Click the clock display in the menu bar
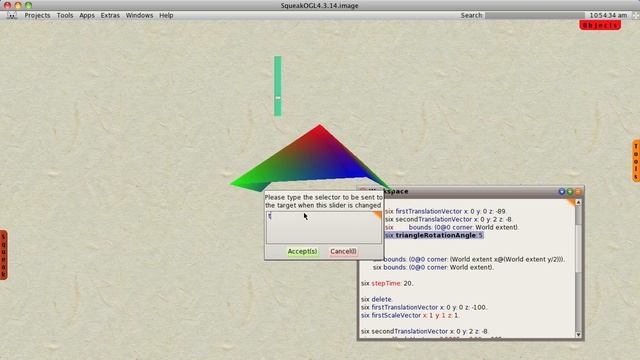Image resolution: width=640 pixels, height=360 pixels. tap(608, 15)
